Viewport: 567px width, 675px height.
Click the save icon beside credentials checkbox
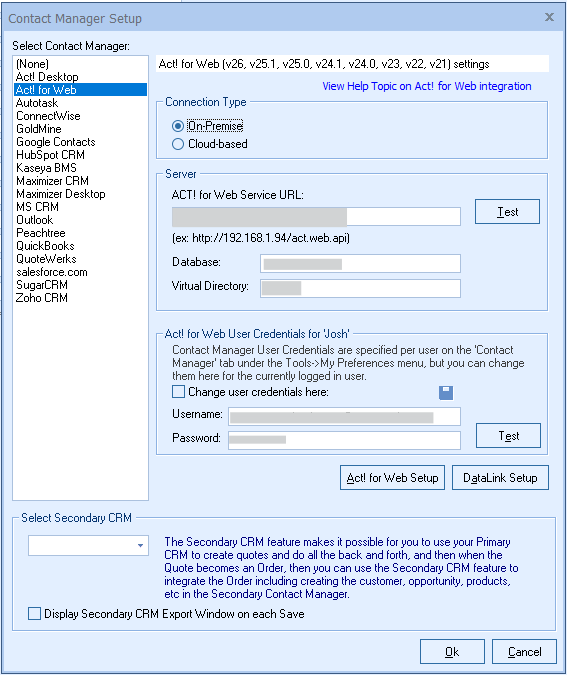446,392
